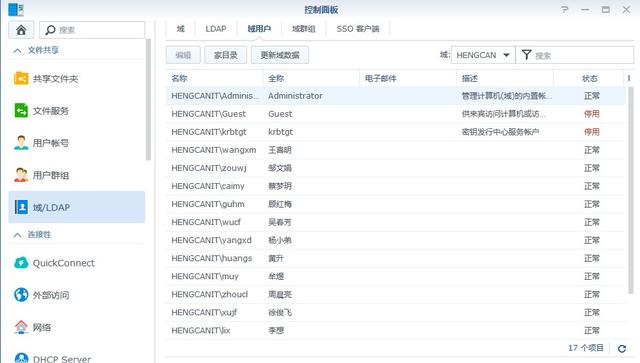The width and height of the screenshot is (640, 363).
Task: Sort by 状态 (Status) column header
Action: coord(589,78)
